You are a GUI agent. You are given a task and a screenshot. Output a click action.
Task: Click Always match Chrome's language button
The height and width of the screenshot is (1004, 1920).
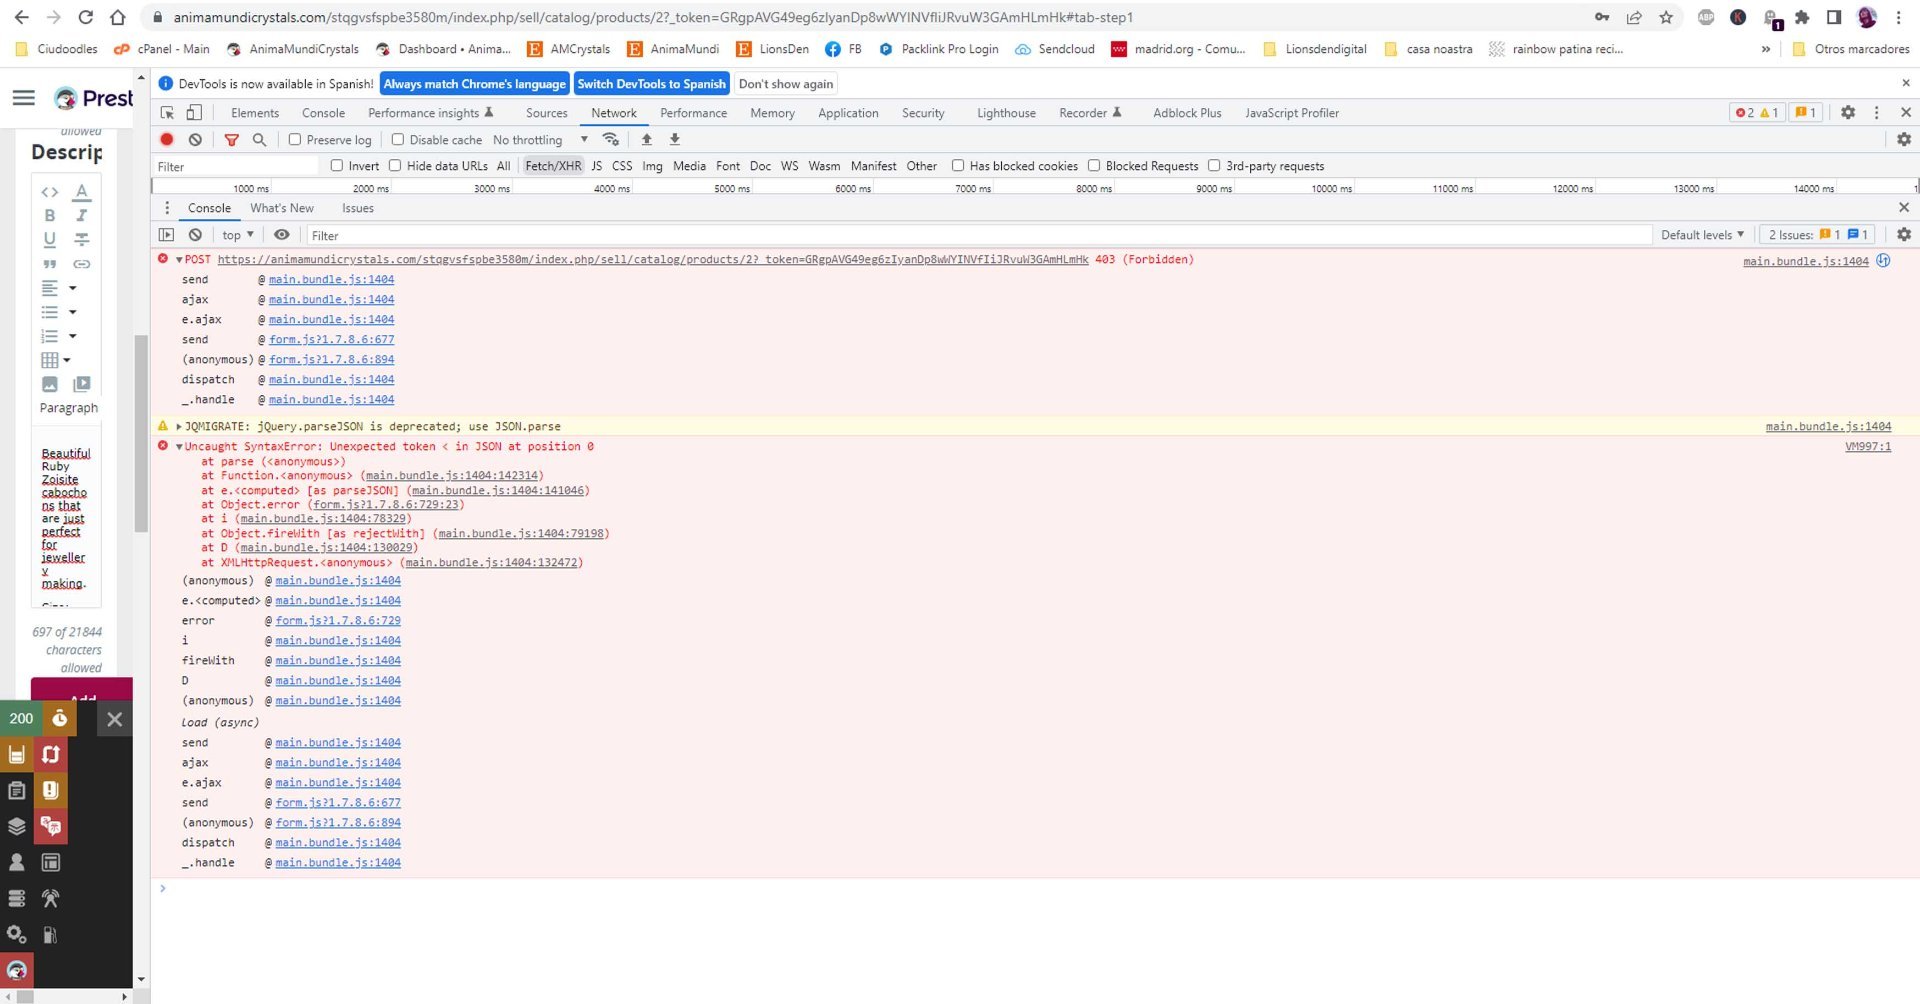click(x=474, y=84)
